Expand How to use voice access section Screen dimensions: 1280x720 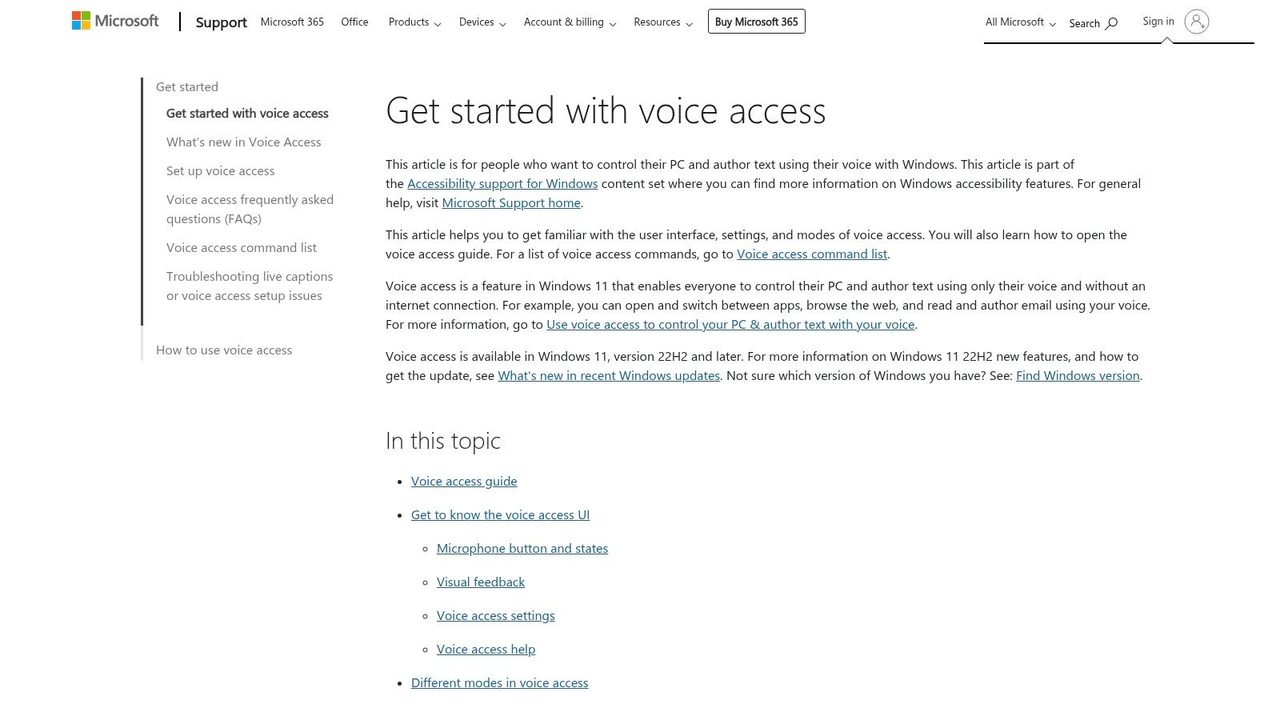pos(224,350)
